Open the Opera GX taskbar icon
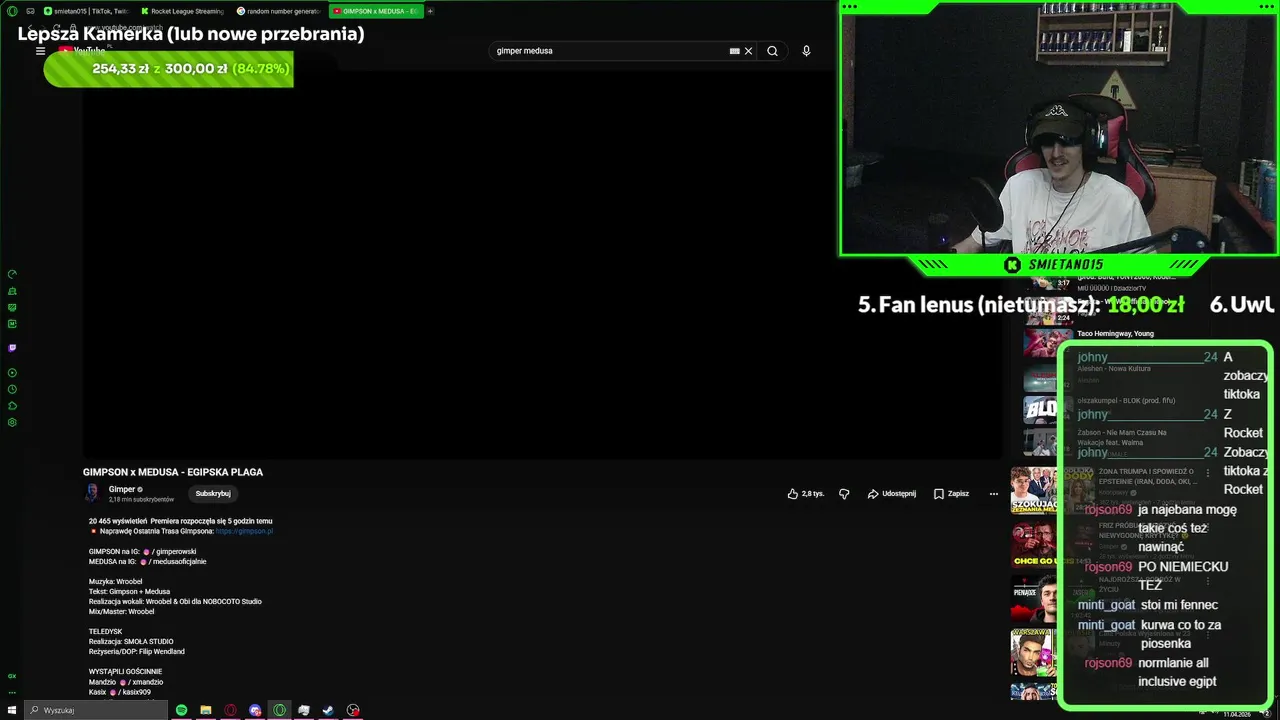This screenshot has width=1280, height=720. tap(279, 710)
